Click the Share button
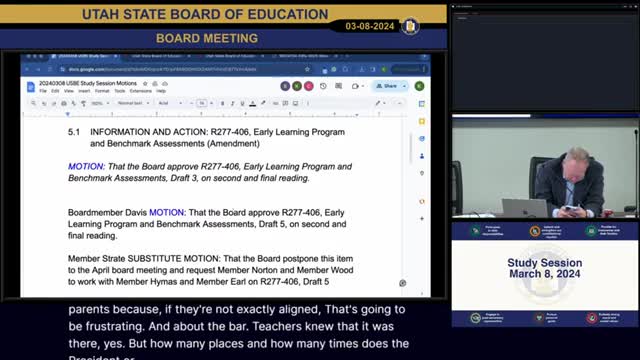The height and width of the screenshot is (360, 640). 386,86
